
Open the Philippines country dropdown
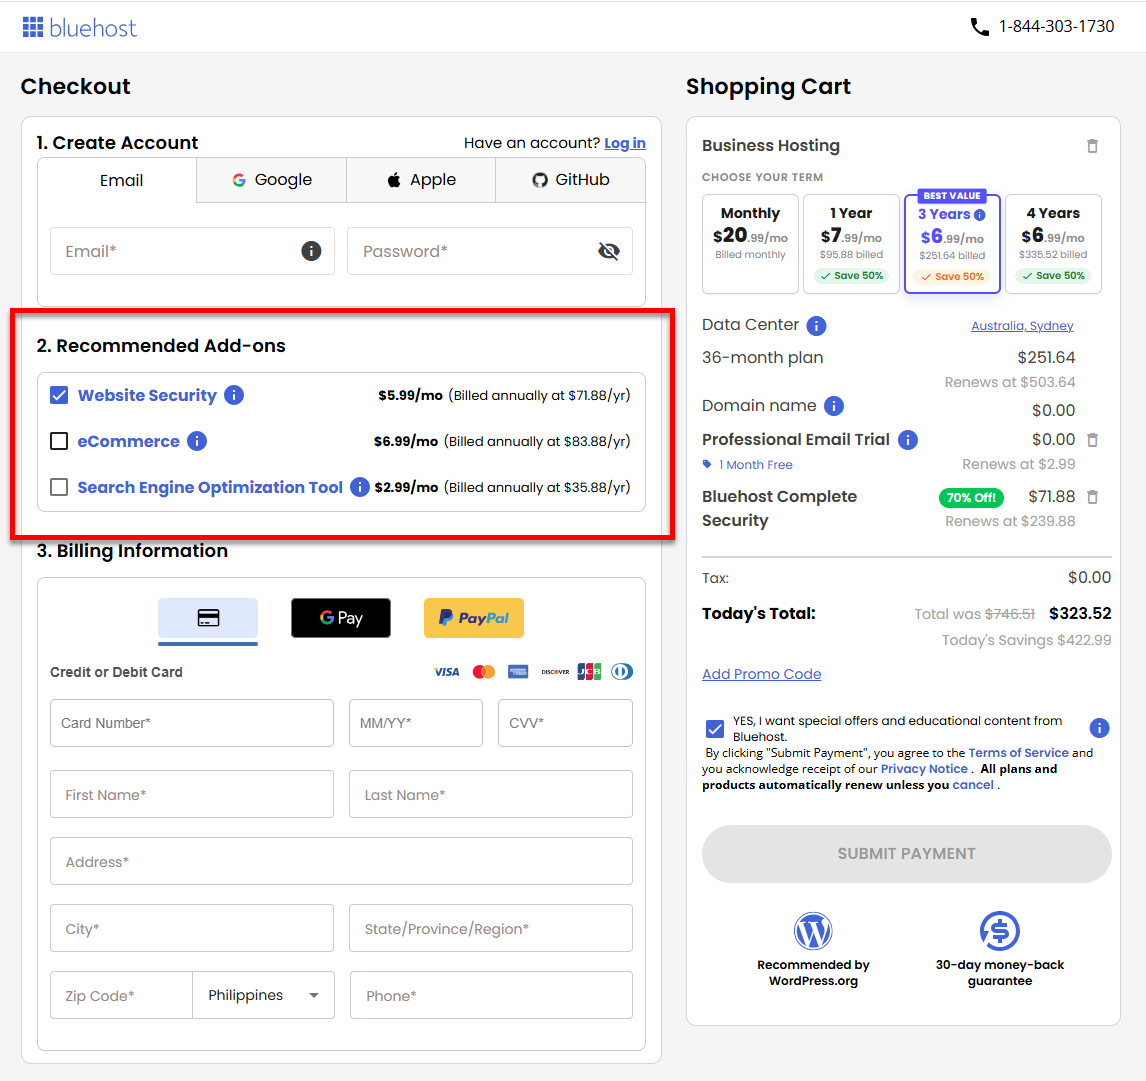pyautogui.click(x=264, y=995)
